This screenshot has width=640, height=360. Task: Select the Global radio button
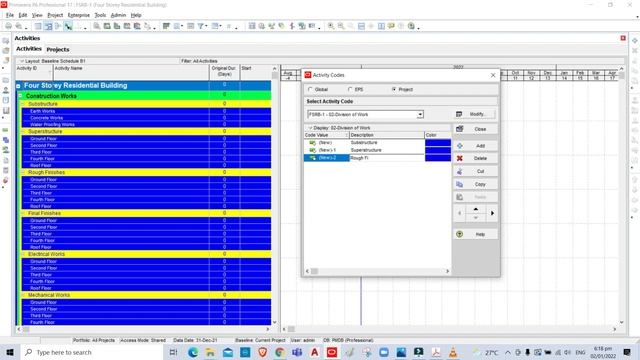click(x=310, y=89)
